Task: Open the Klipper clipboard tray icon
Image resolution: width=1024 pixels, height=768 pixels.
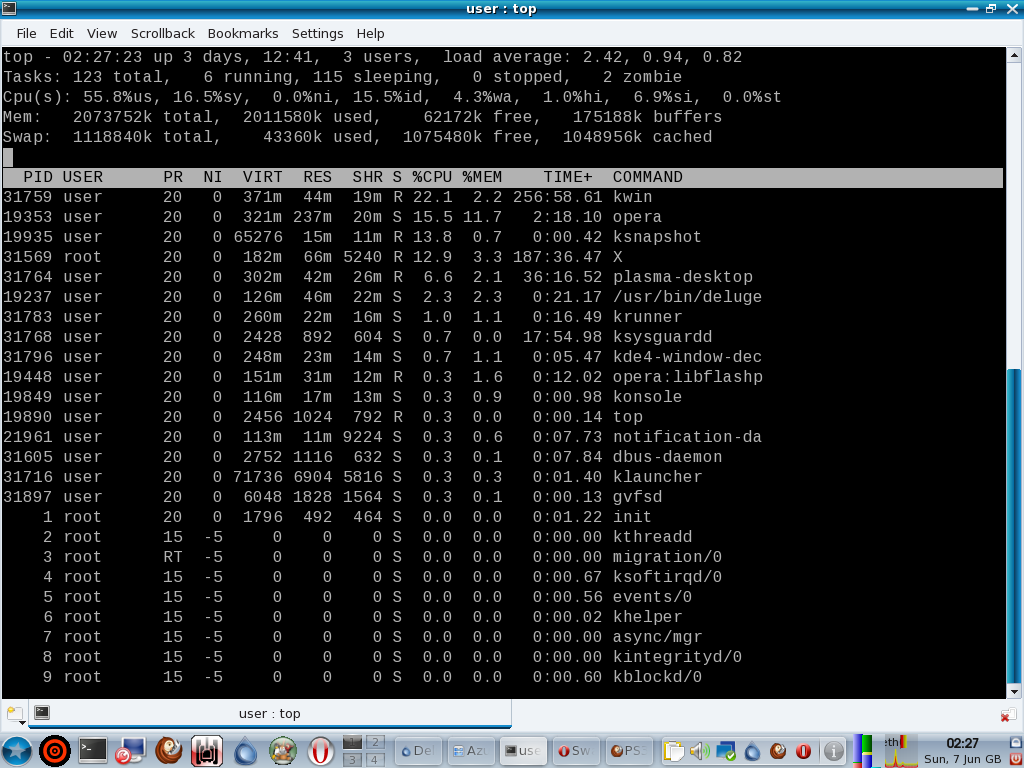Action: point(673,751)
